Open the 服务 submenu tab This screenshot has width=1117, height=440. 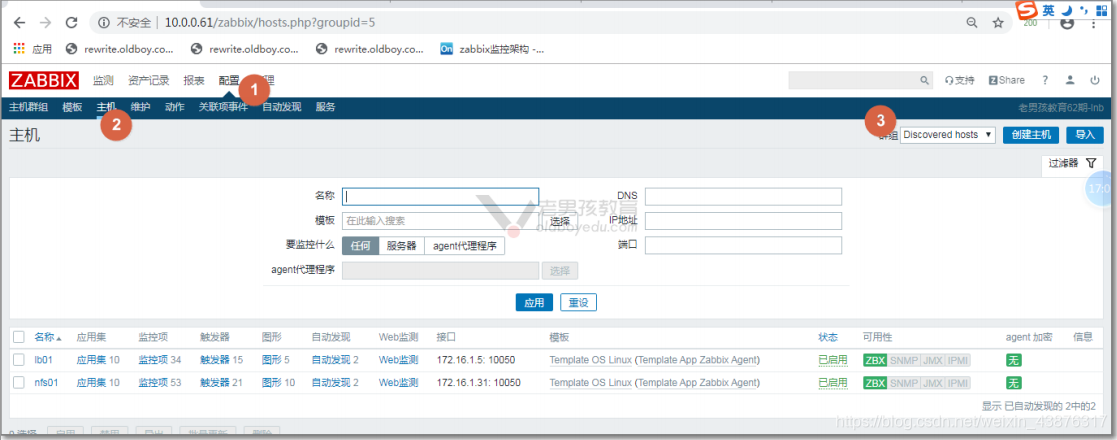click(326, 108)
